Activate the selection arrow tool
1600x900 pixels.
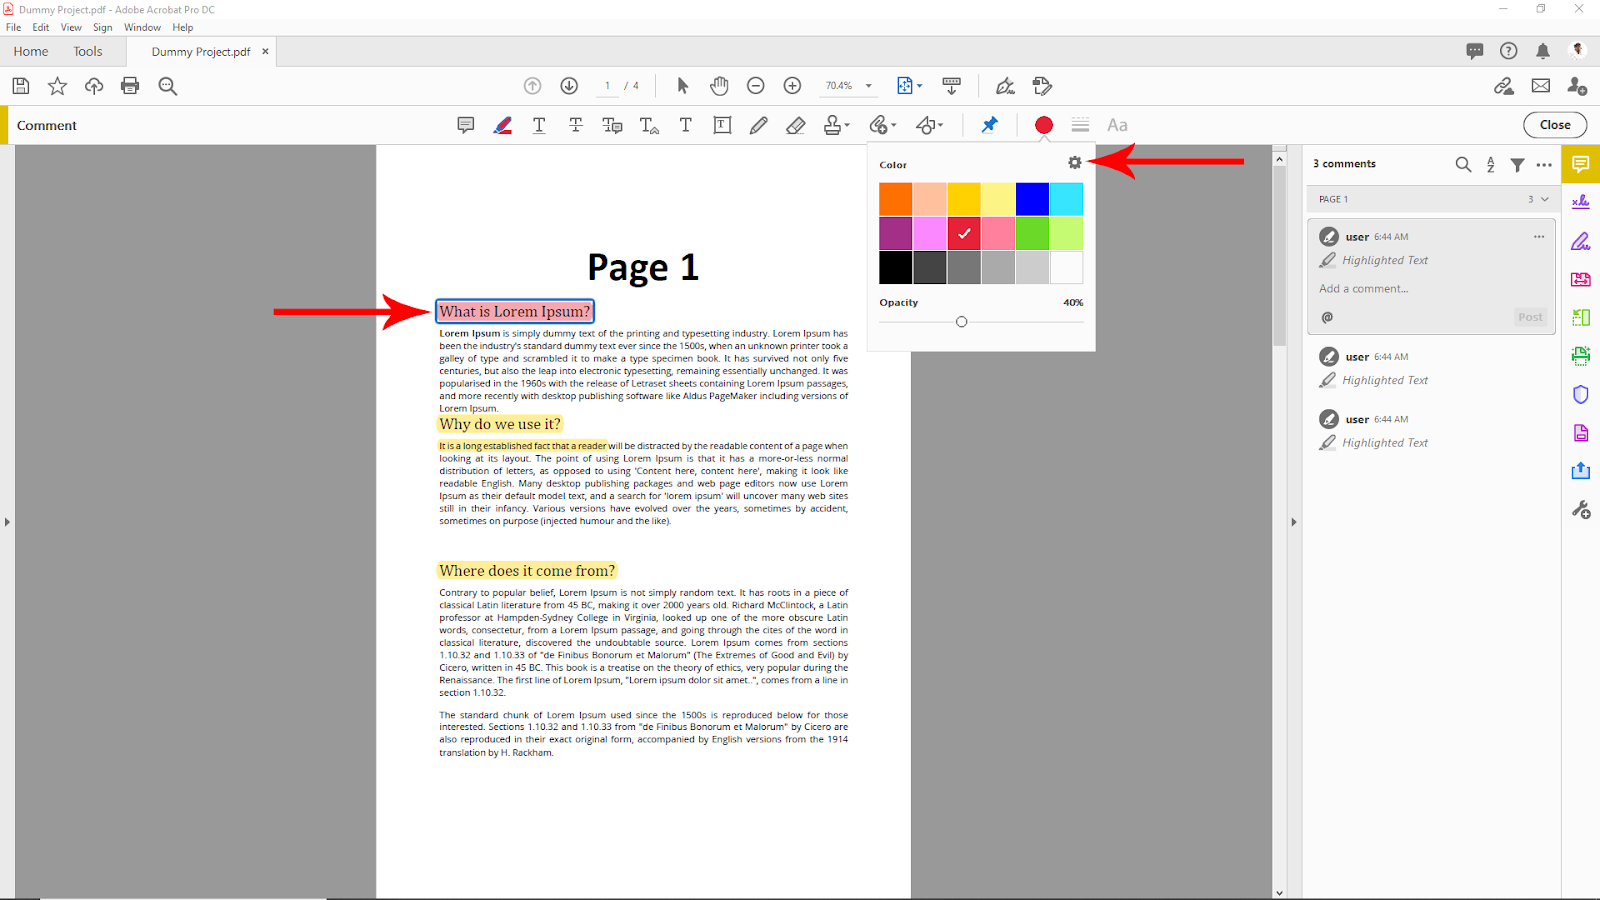click(x=683, y=86)
